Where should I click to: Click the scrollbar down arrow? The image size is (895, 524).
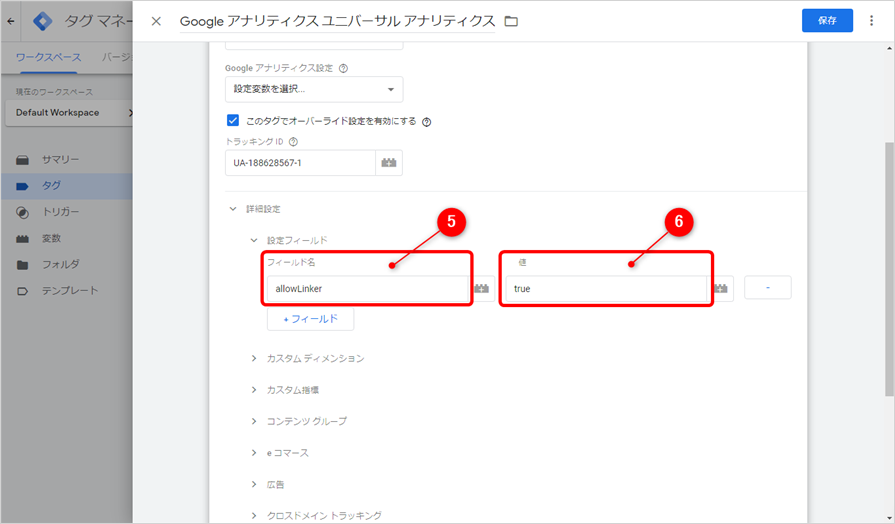[x=889, y=518]
